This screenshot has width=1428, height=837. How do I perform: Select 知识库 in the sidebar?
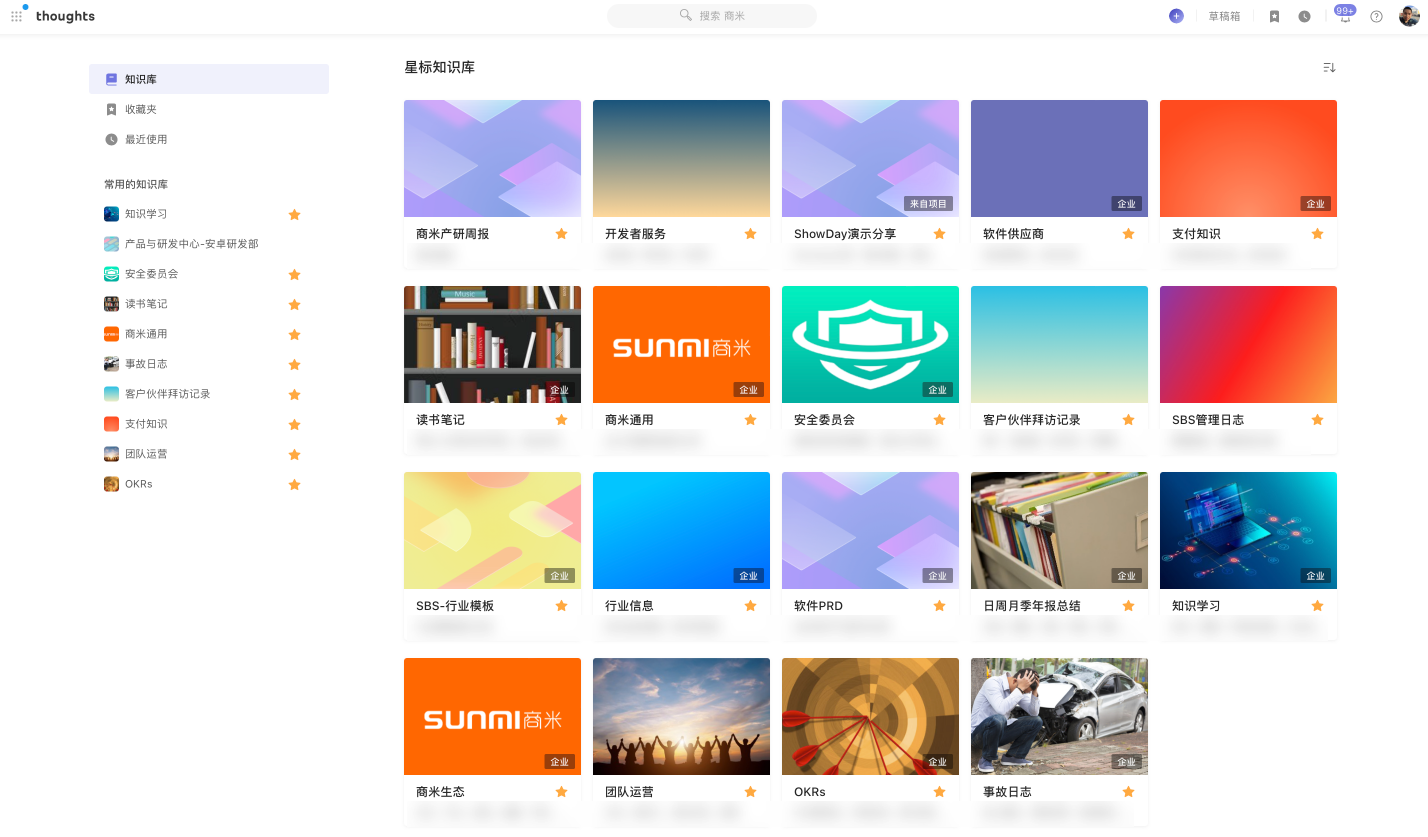[209, 79]
